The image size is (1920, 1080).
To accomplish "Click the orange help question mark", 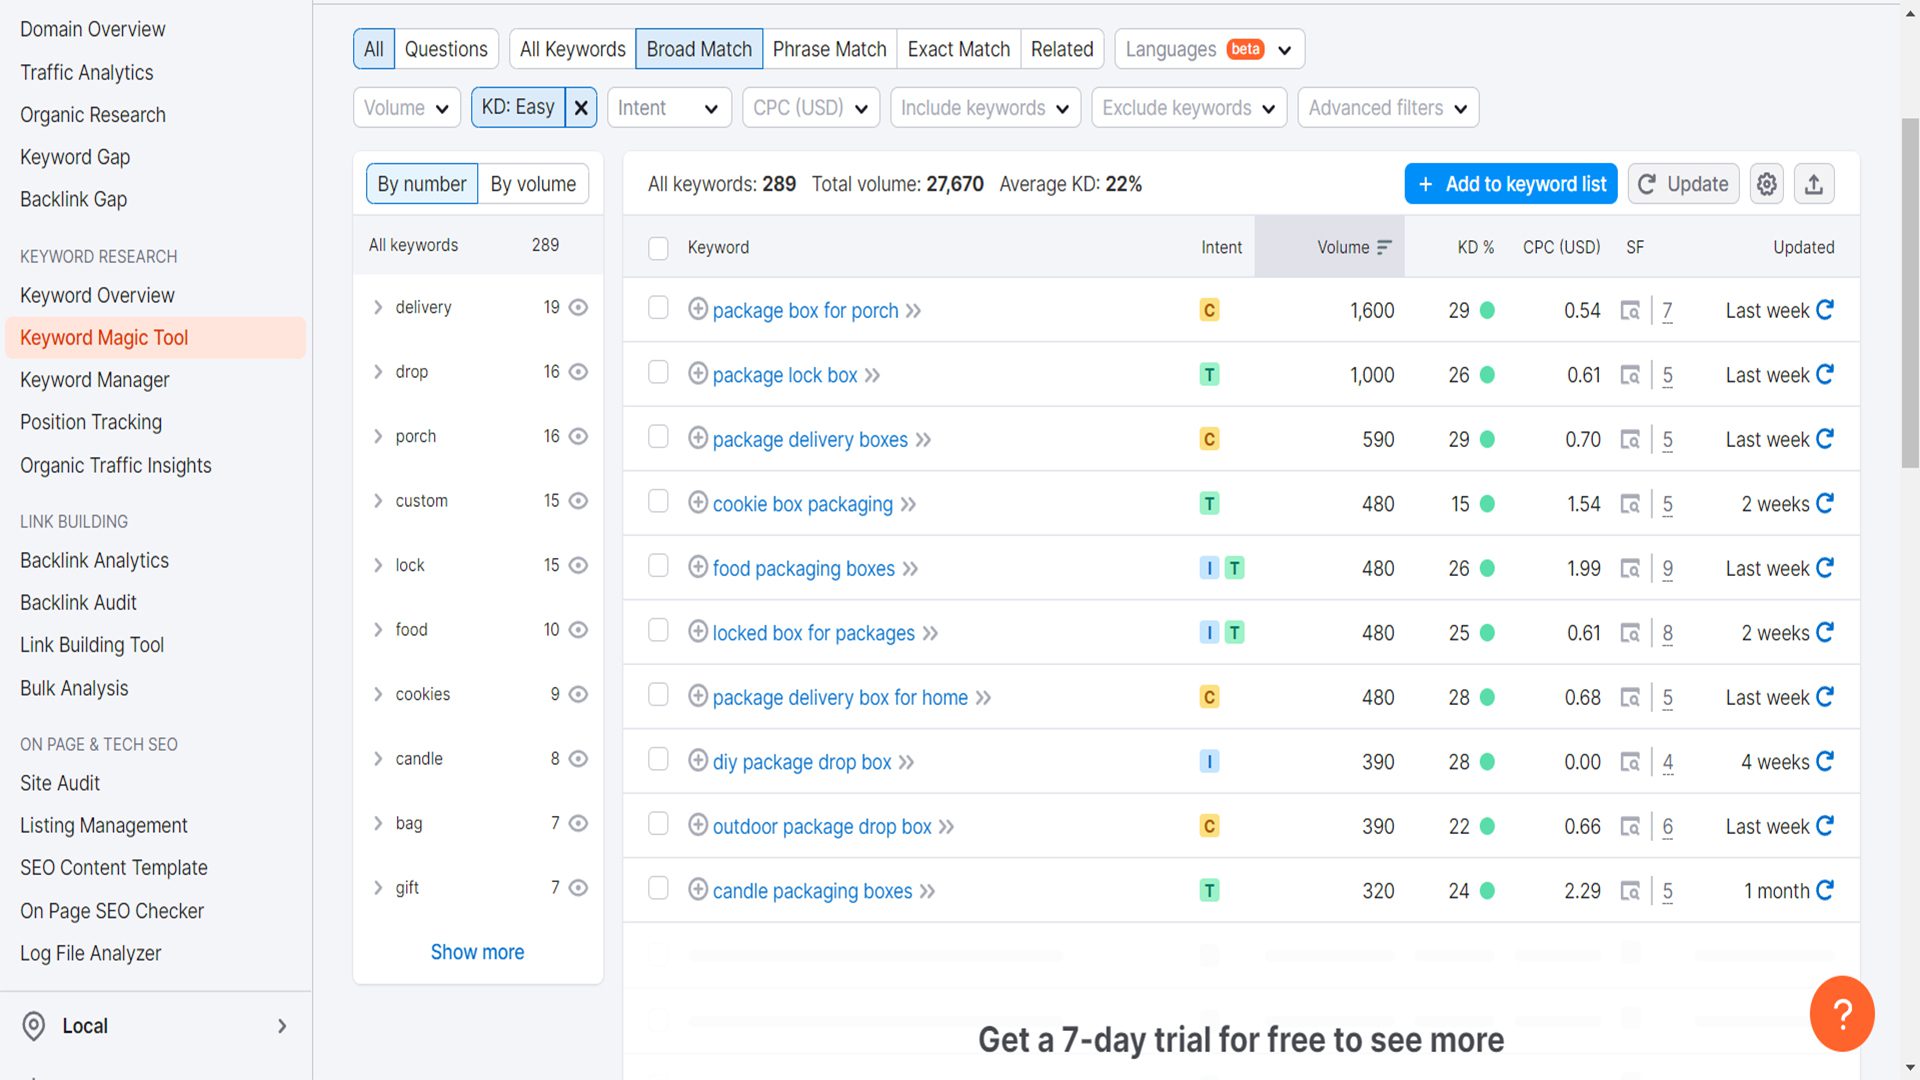I will coord(1841,1013).
